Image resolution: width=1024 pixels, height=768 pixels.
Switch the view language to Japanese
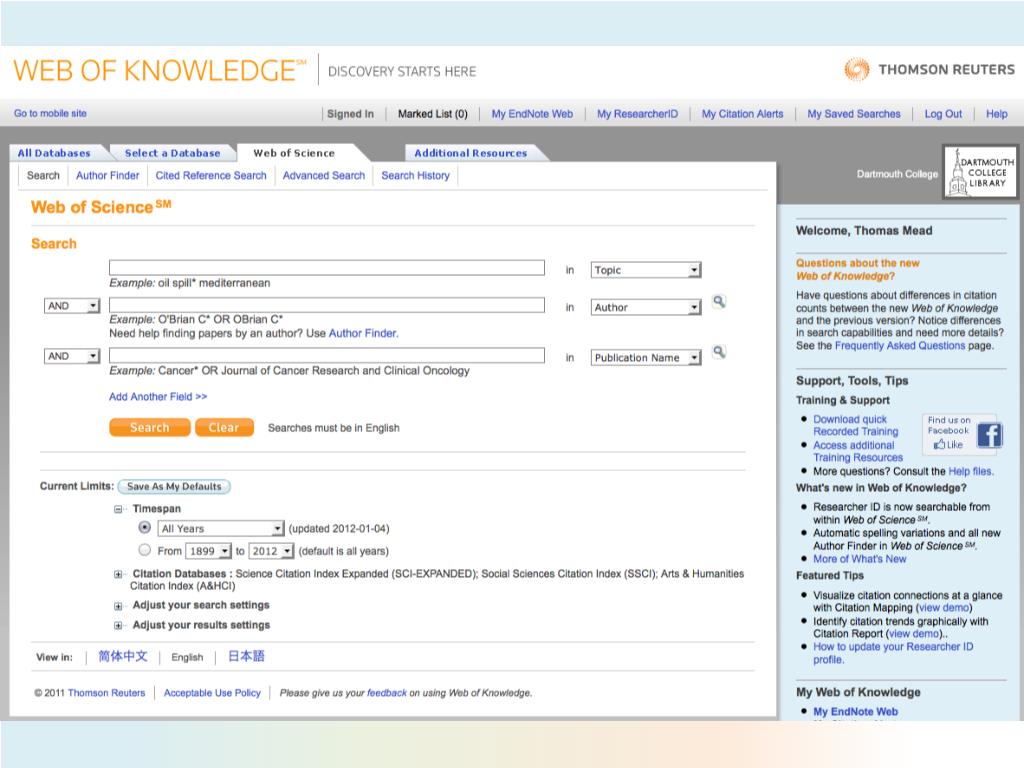[246, 656]
